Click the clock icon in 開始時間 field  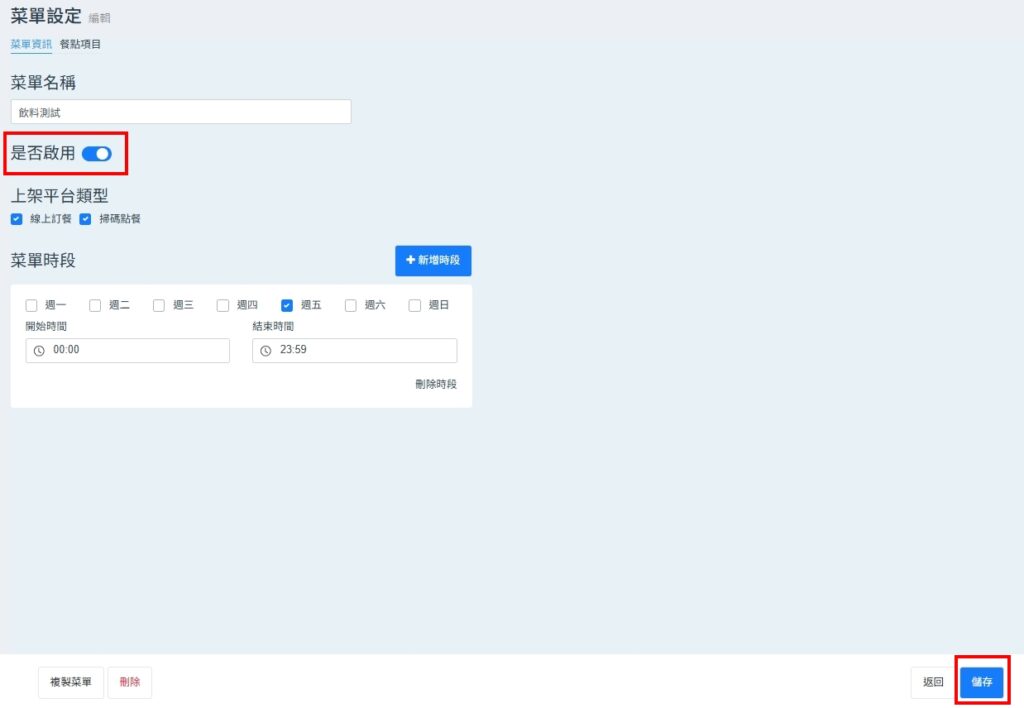click(39, 351)
